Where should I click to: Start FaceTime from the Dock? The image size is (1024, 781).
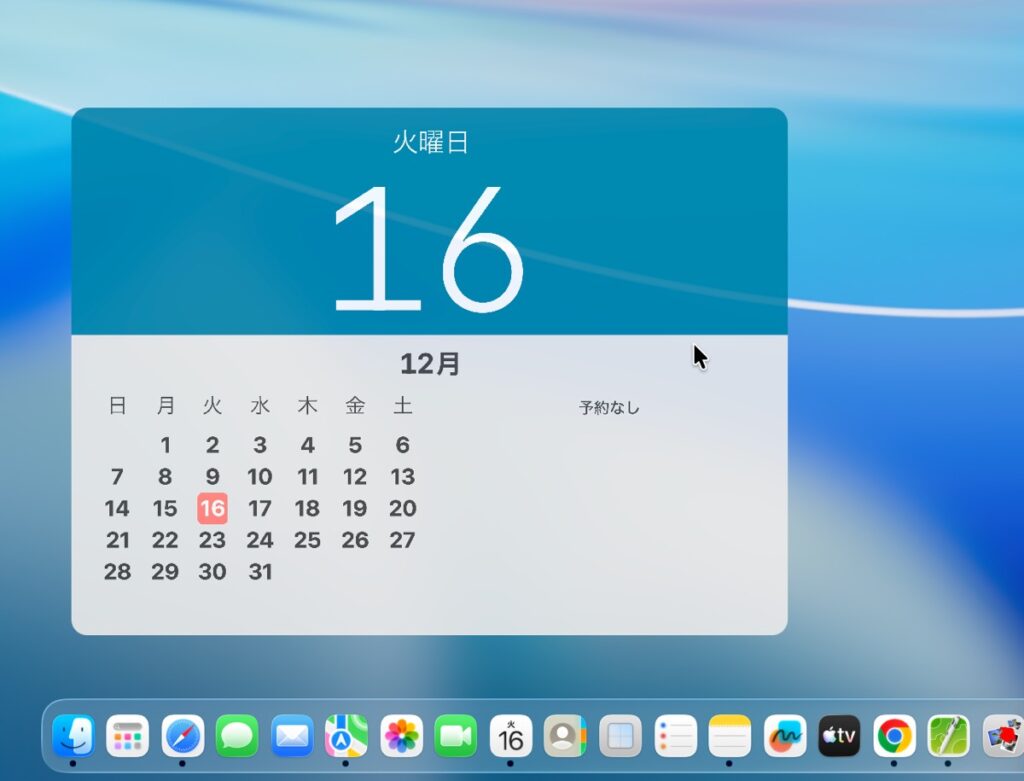[x=456, y=737]
